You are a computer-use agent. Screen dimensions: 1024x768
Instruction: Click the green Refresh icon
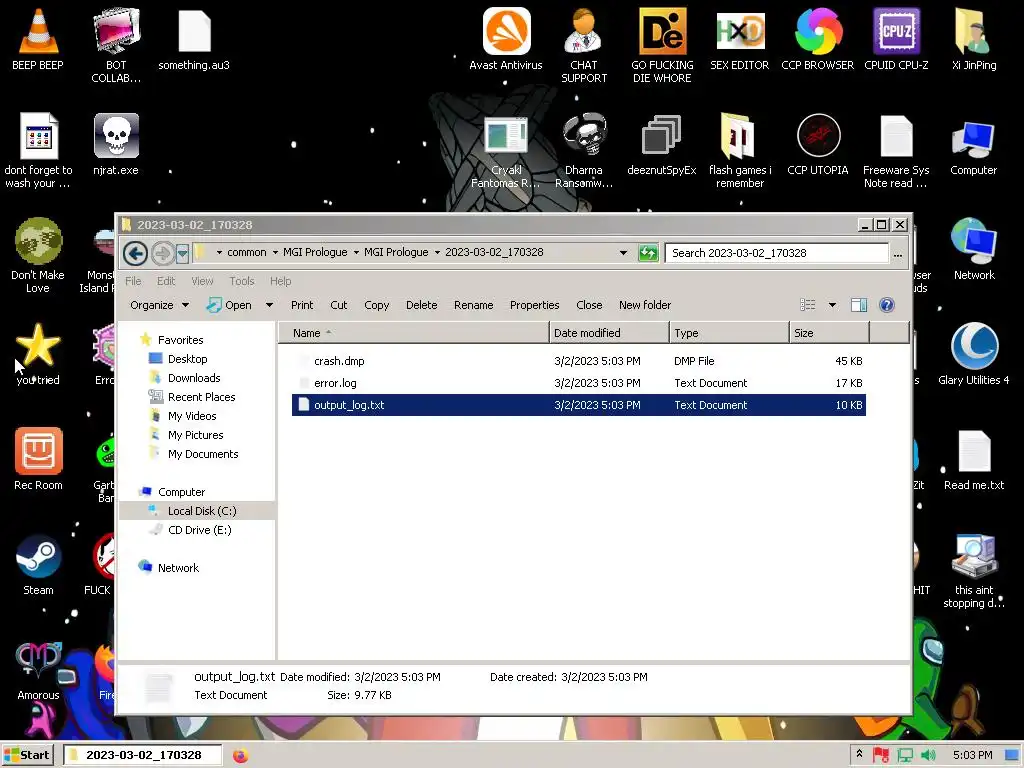click(x=648, y=253)
